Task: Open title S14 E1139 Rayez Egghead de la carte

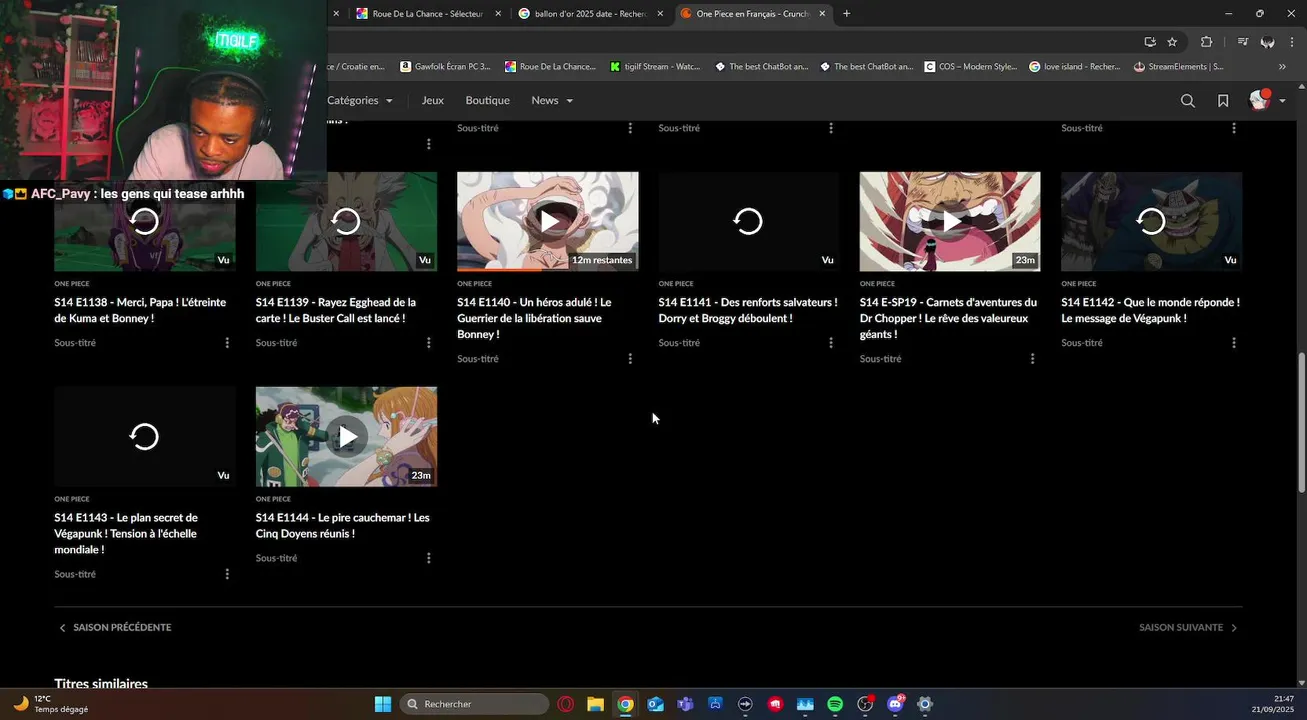Action: coord(336,310)
